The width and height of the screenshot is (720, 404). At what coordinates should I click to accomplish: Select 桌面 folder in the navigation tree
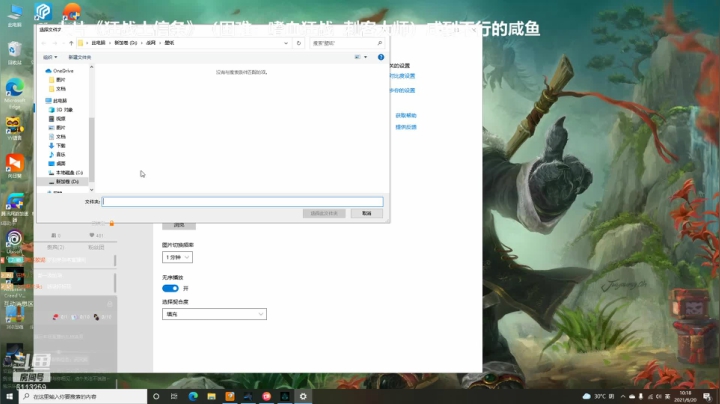coord(57,163)
